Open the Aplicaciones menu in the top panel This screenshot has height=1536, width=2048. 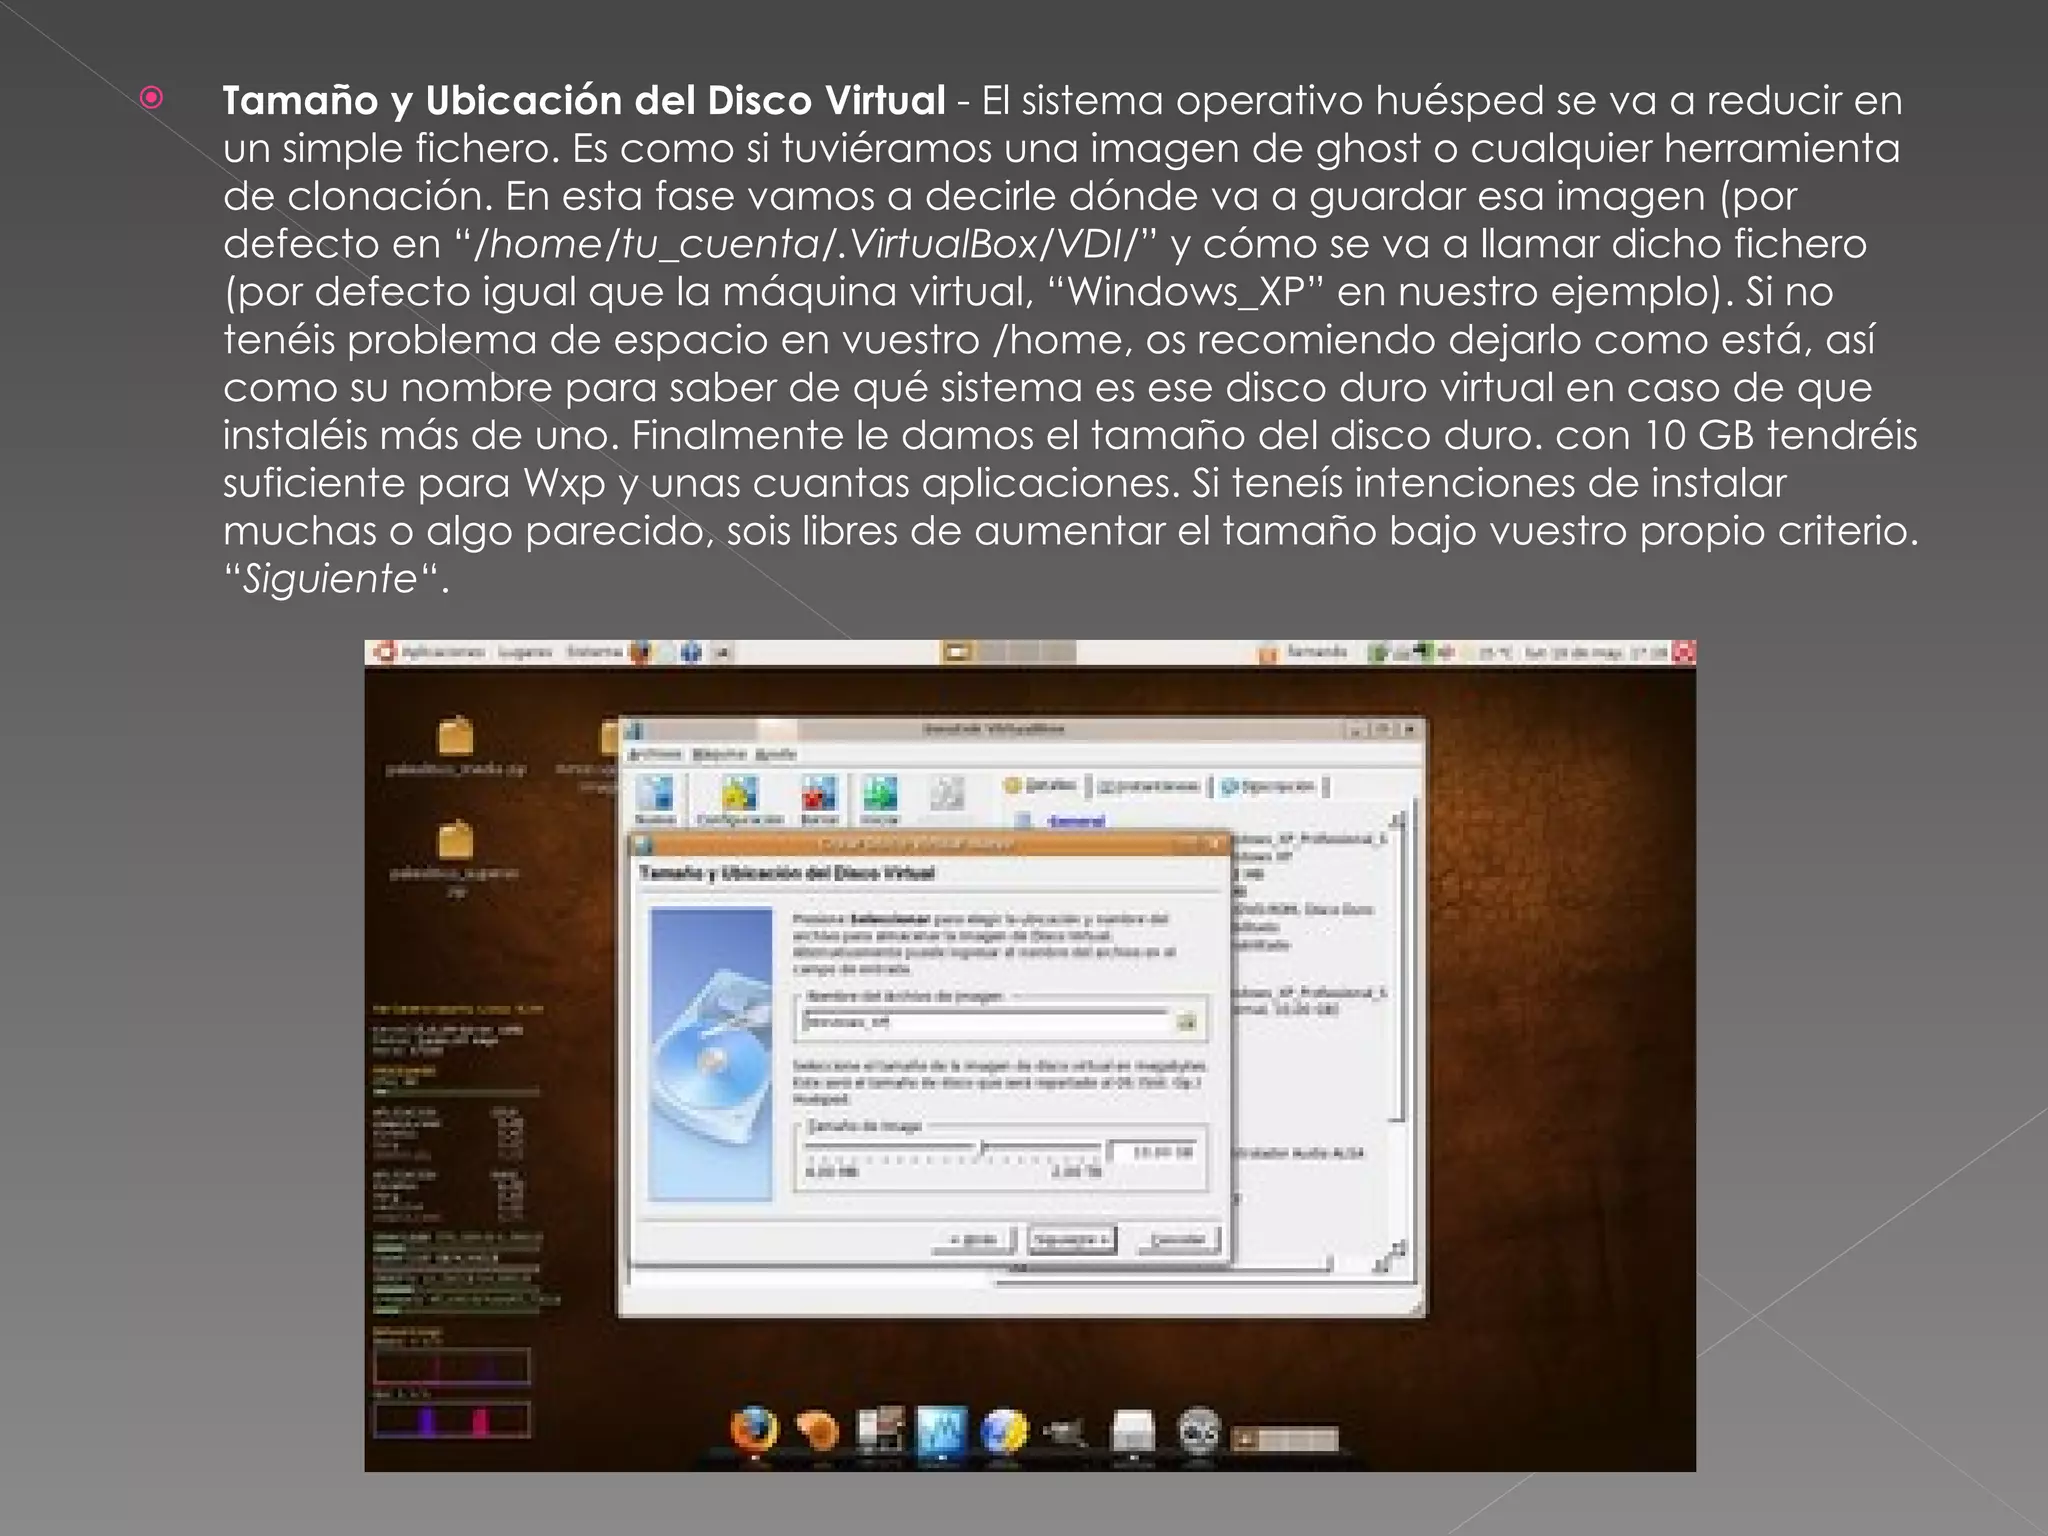point(443,652)
